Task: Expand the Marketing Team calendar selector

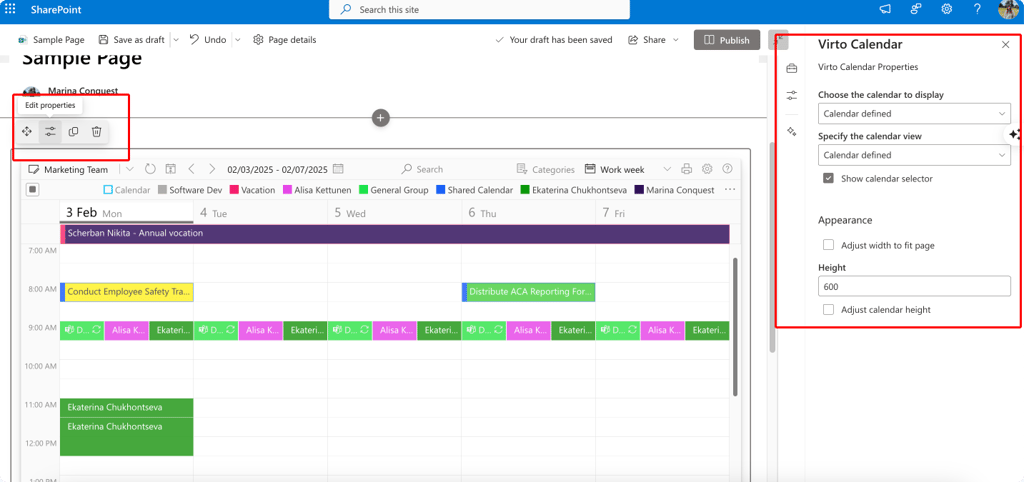Action: (129, 169)
